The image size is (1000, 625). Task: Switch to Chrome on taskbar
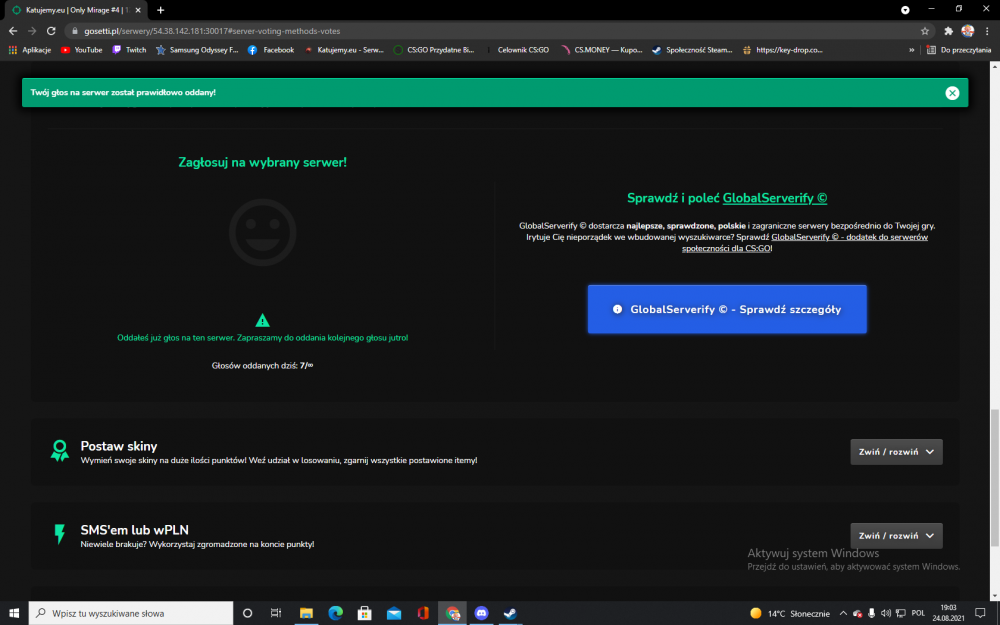pos(453,614)
